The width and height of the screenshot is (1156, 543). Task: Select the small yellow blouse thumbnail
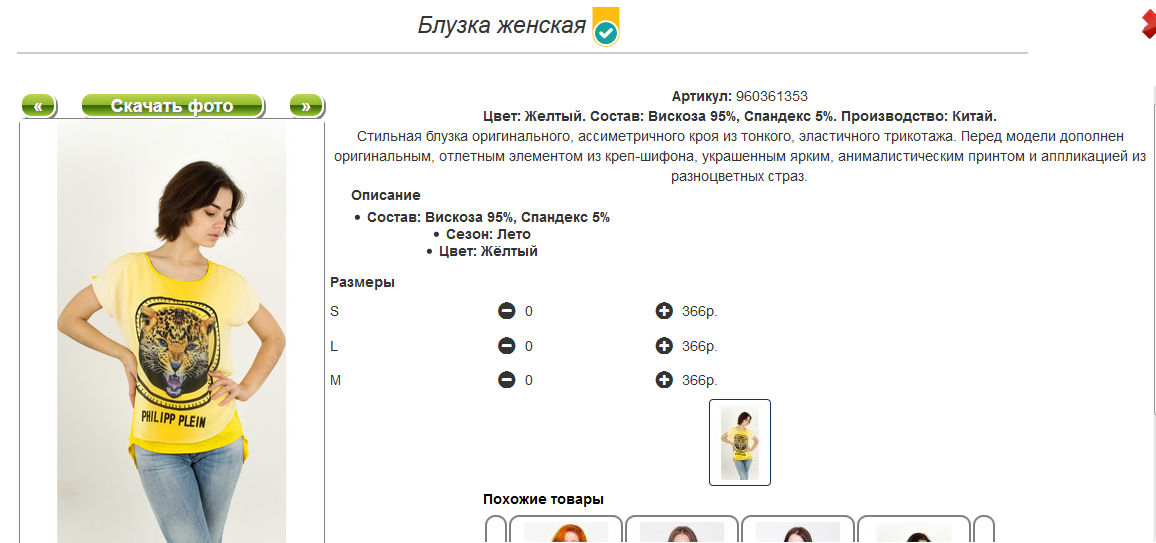(739, 442)
